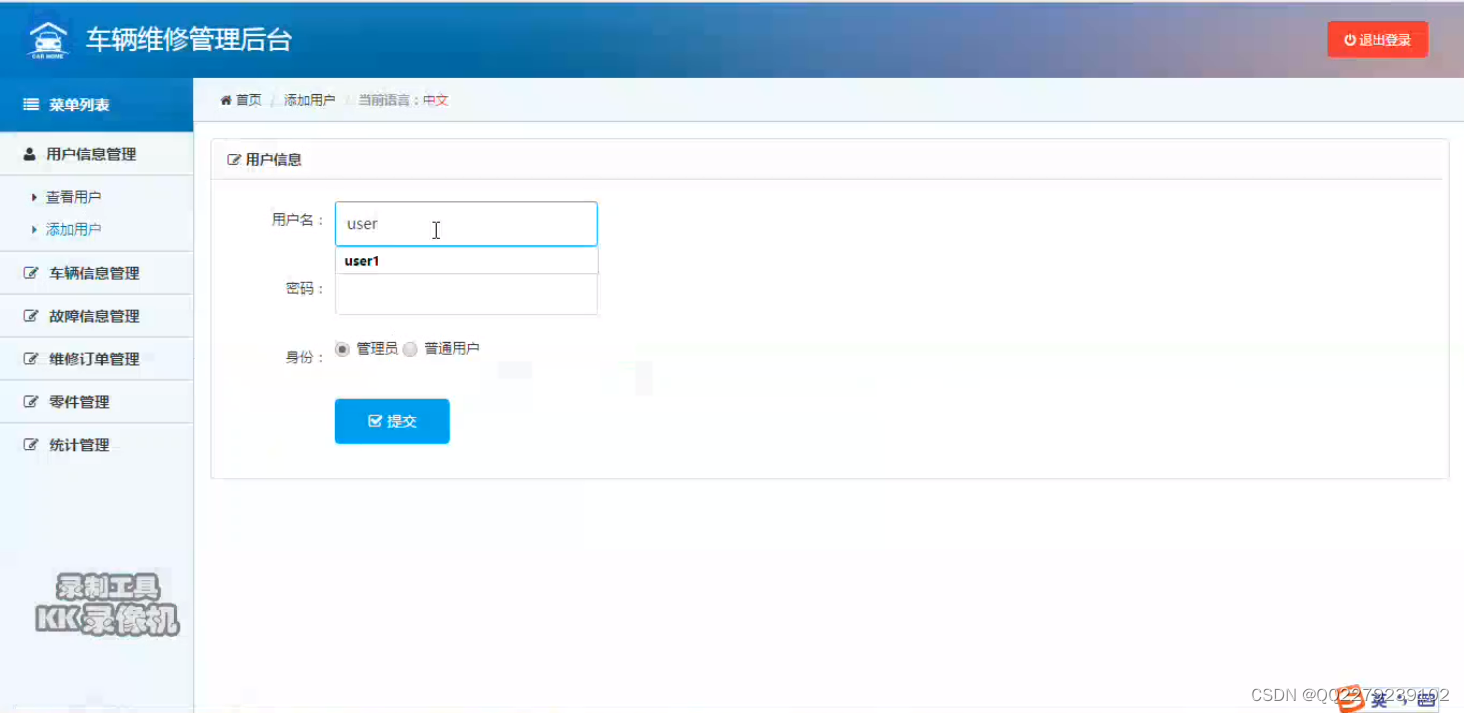
Task: Open the 统计管理 menu
Action: click(x=81, y=444)
